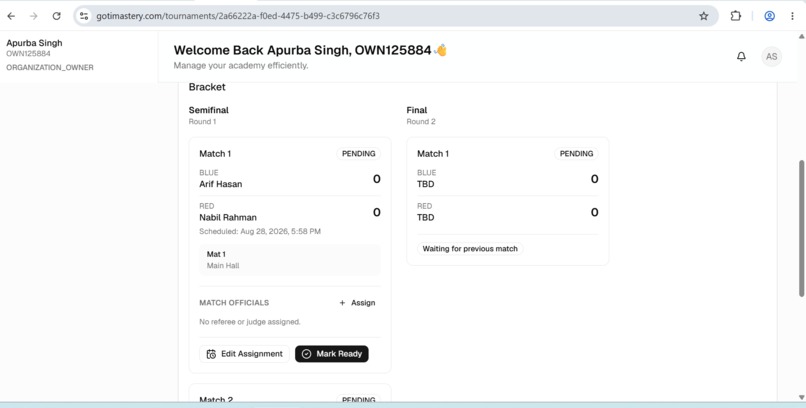
Task: Click the Bracket section heading
Action: pyautogui.click(x=207, y=87)
